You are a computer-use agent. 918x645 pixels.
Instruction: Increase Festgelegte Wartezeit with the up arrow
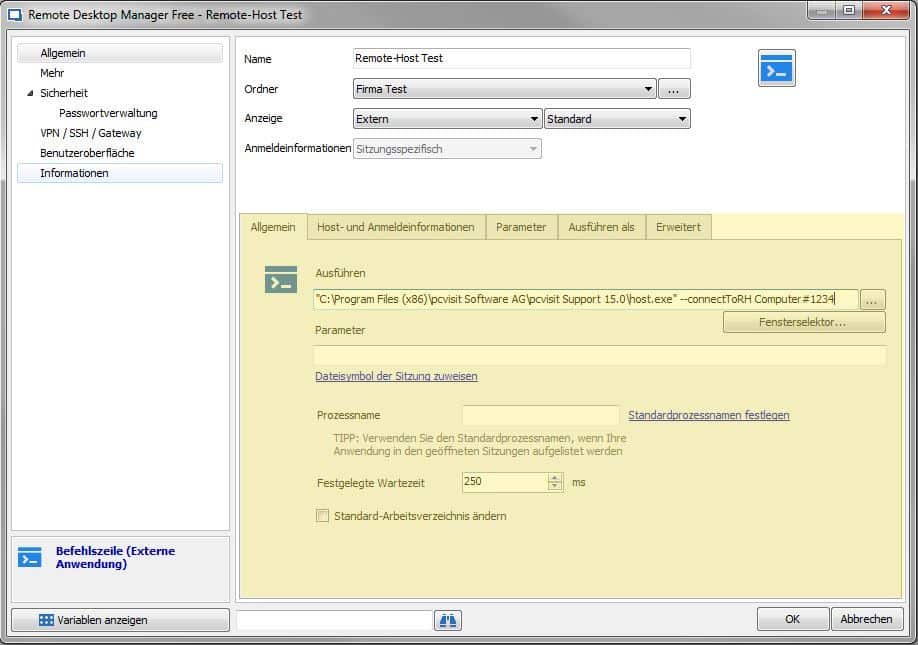[x=555, y=477]
